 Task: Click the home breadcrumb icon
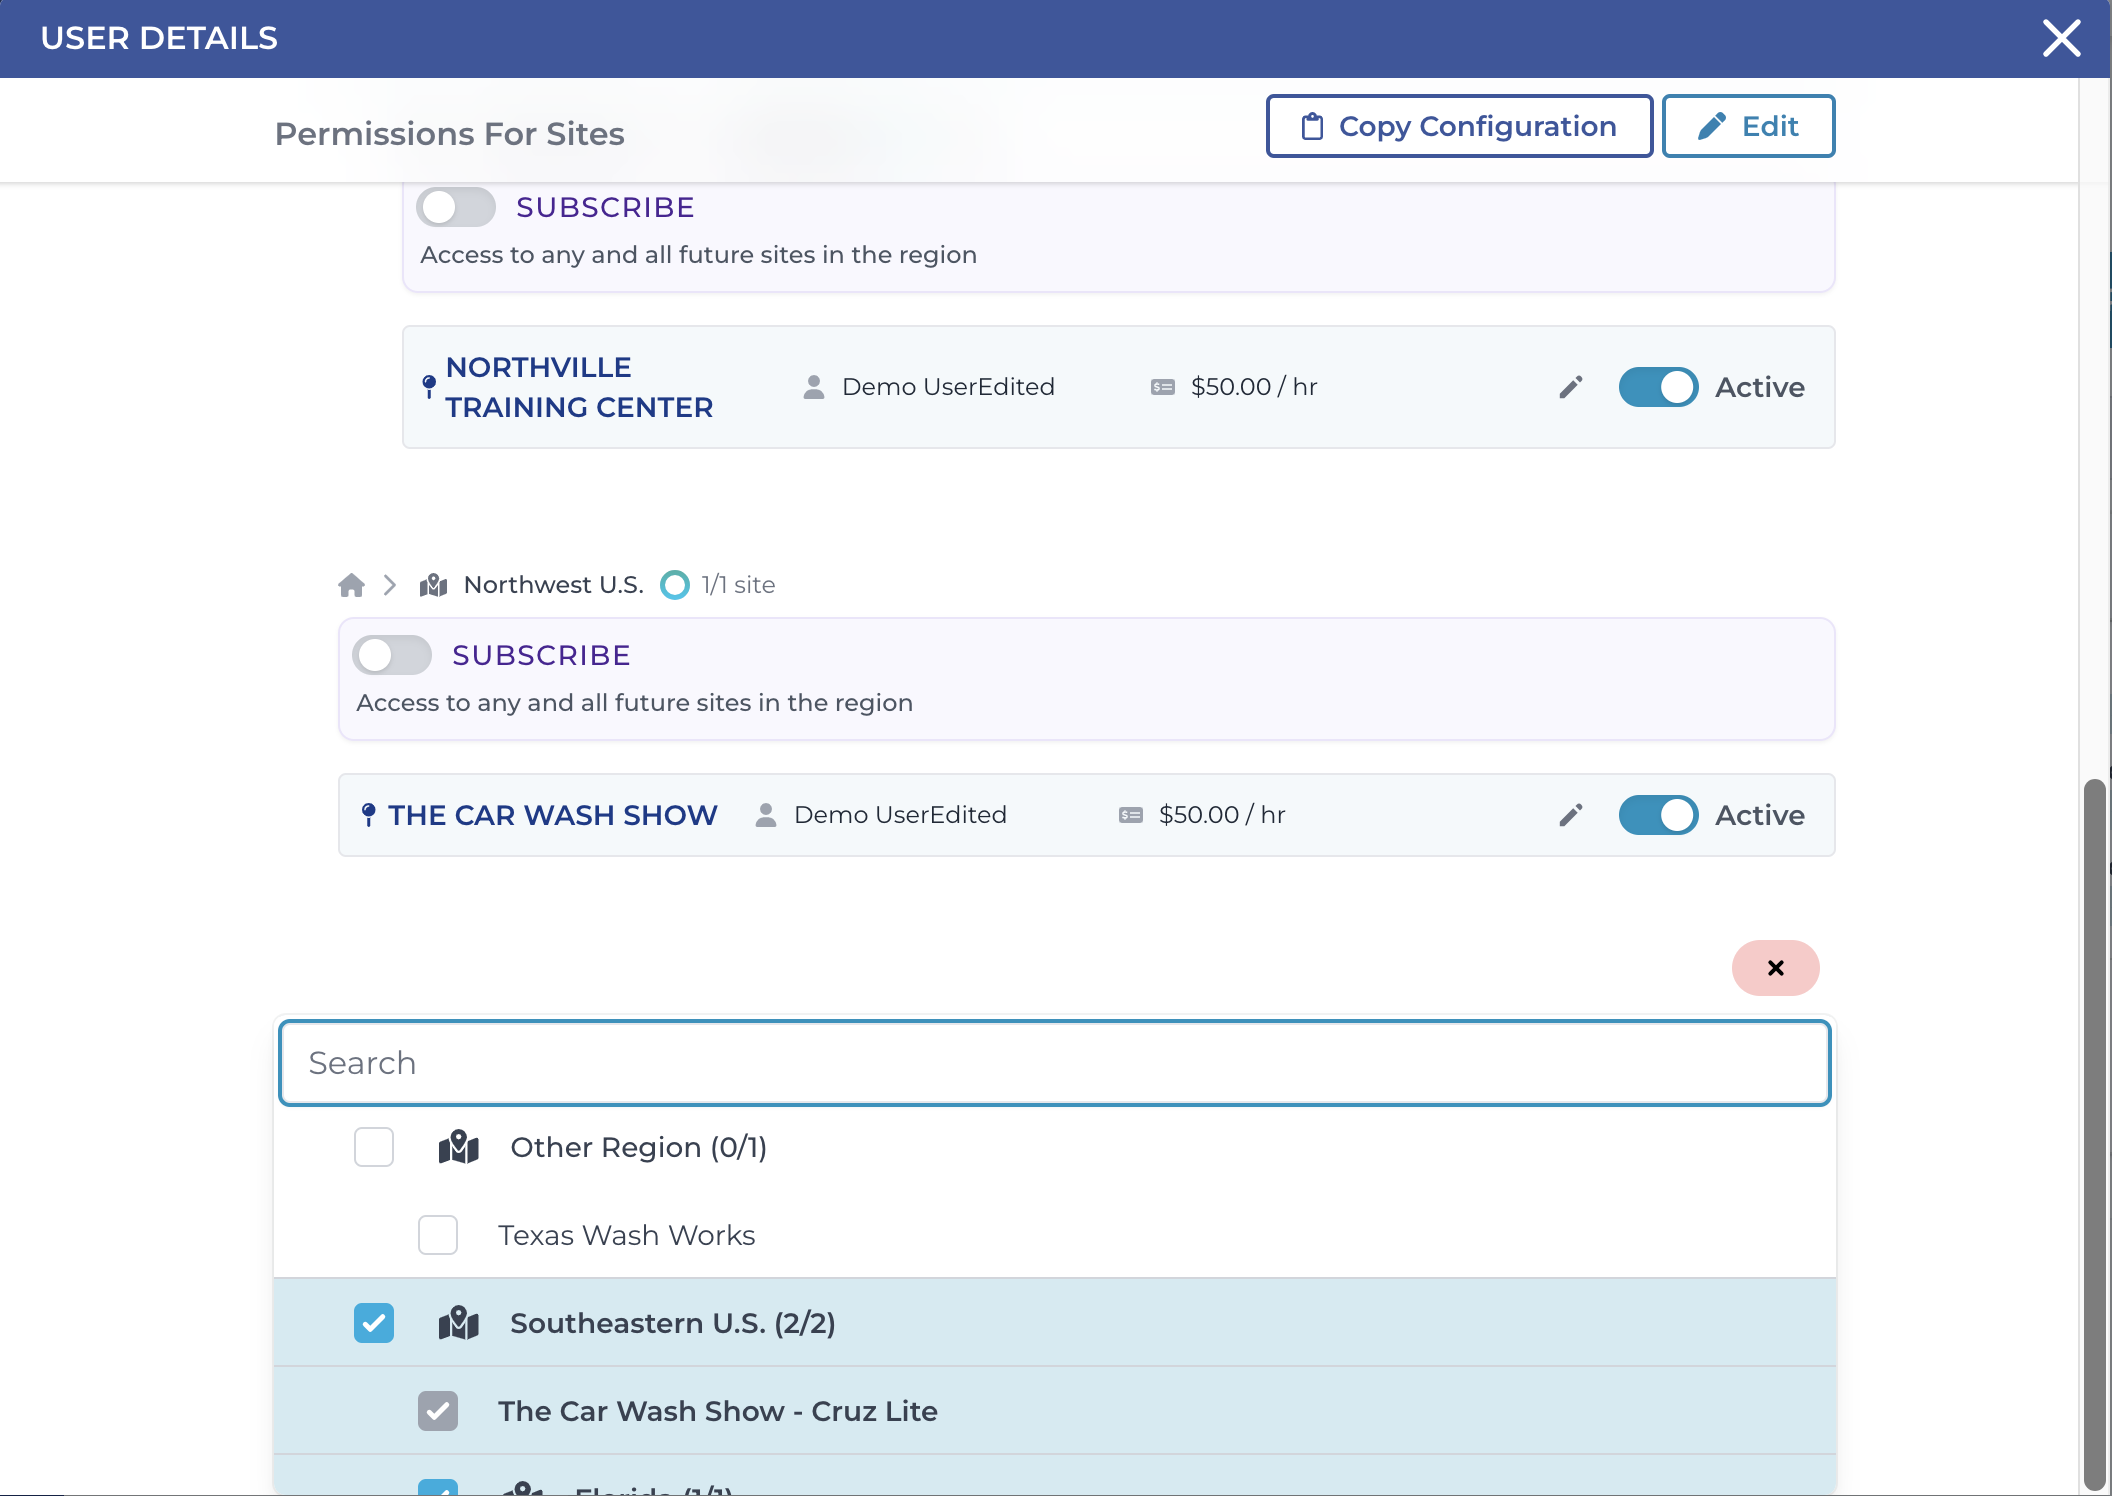click(351, 585)
